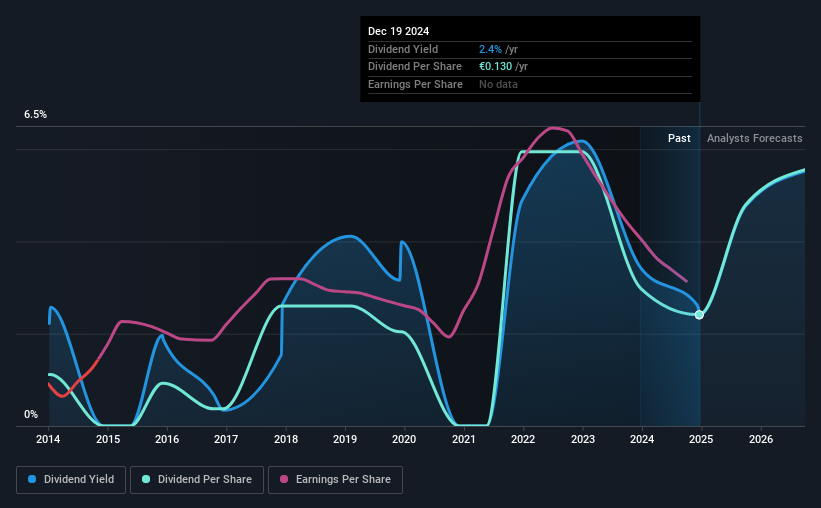Click the blue Dividend Yield legend dot
Image resolution: width=821 pixels, height=508 pixels.
click(x=32, y=479)
